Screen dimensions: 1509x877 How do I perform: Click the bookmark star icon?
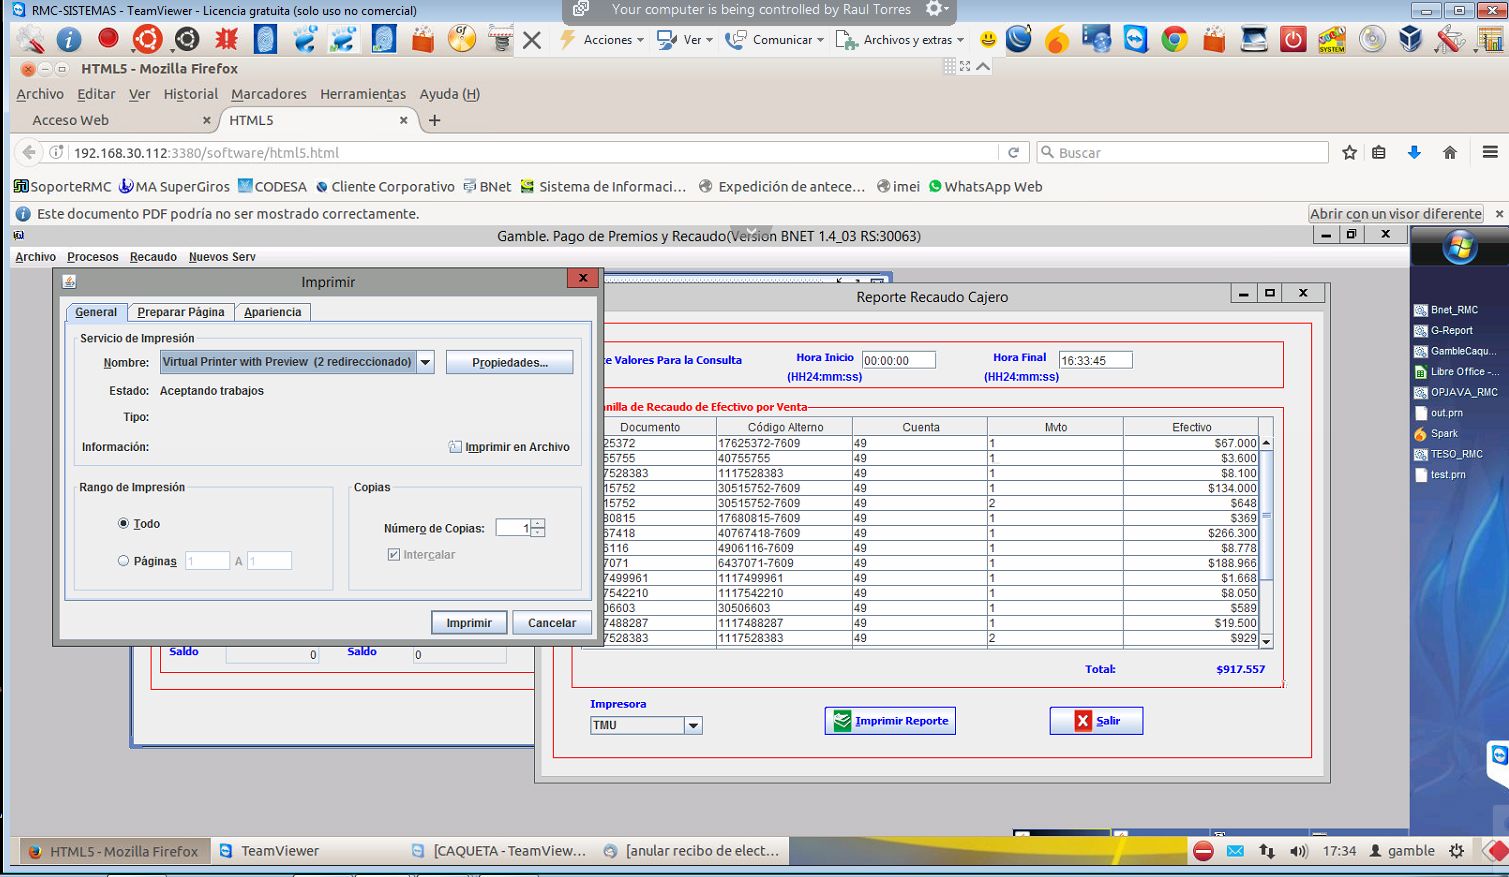point(1349,153)
